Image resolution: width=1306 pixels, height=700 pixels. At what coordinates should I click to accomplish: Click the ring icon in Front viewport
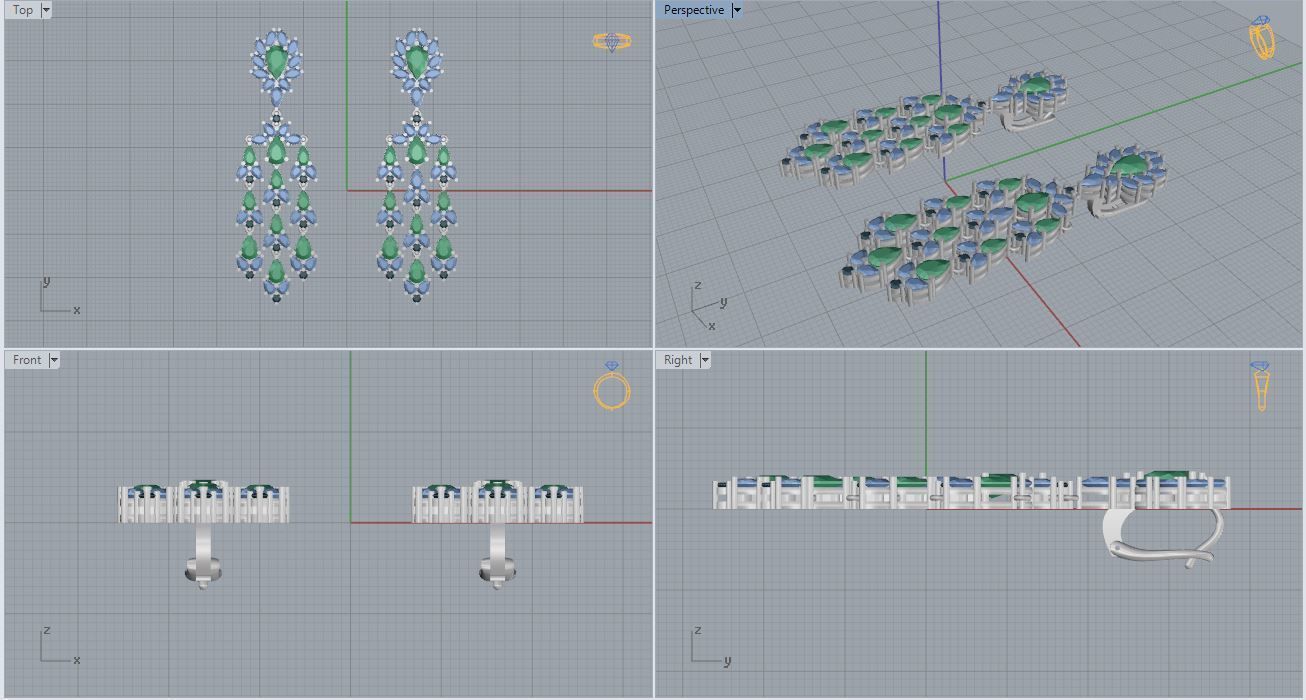tap(612, 386)
